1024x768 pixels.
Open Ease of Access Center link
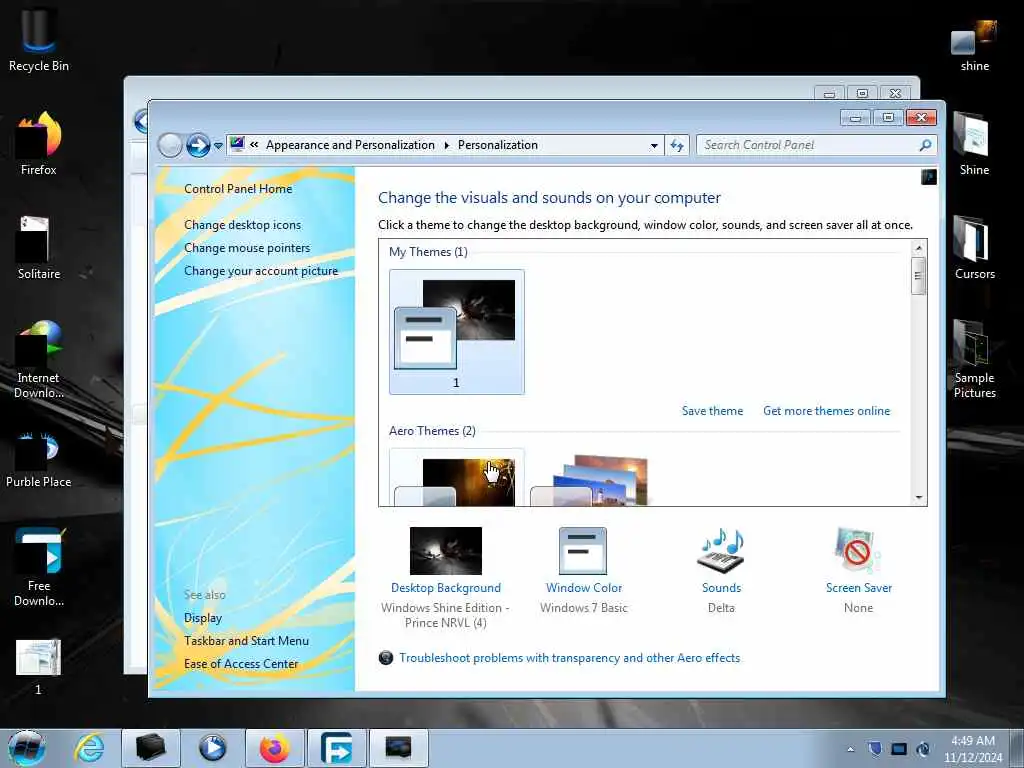[240, 664]
